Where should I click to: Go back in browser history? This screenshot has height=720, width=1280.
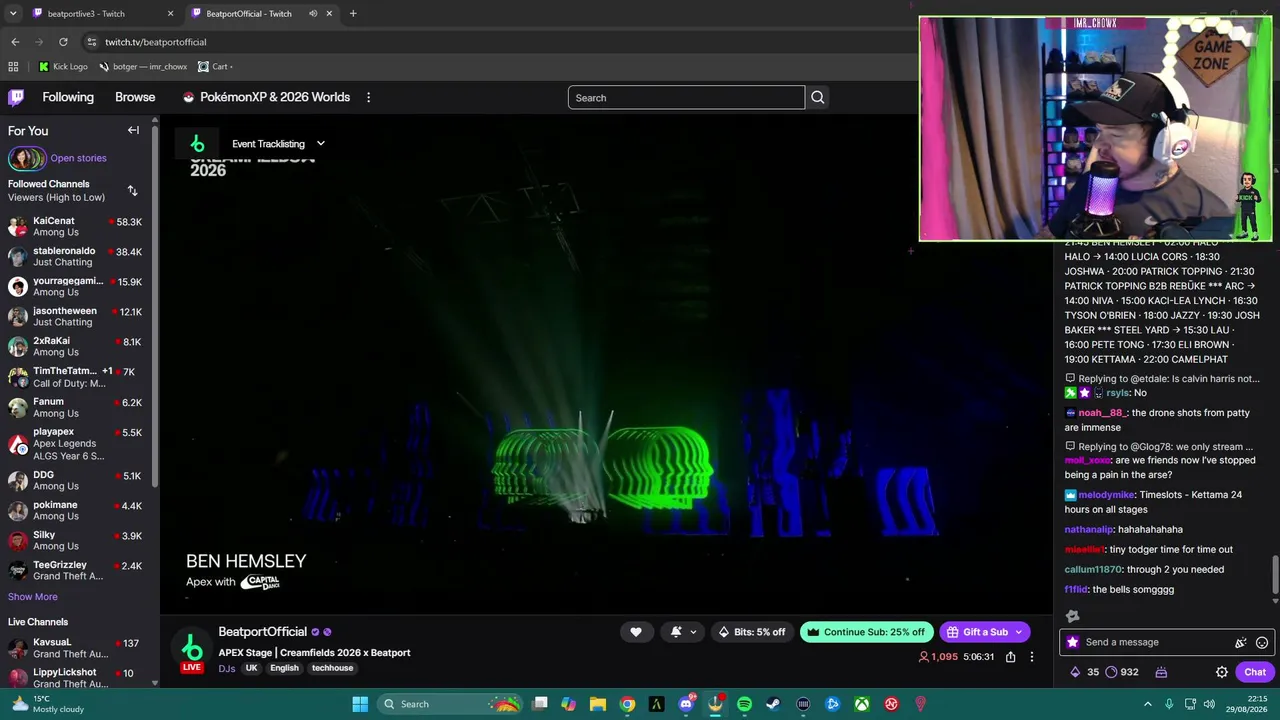pos(15,42)
